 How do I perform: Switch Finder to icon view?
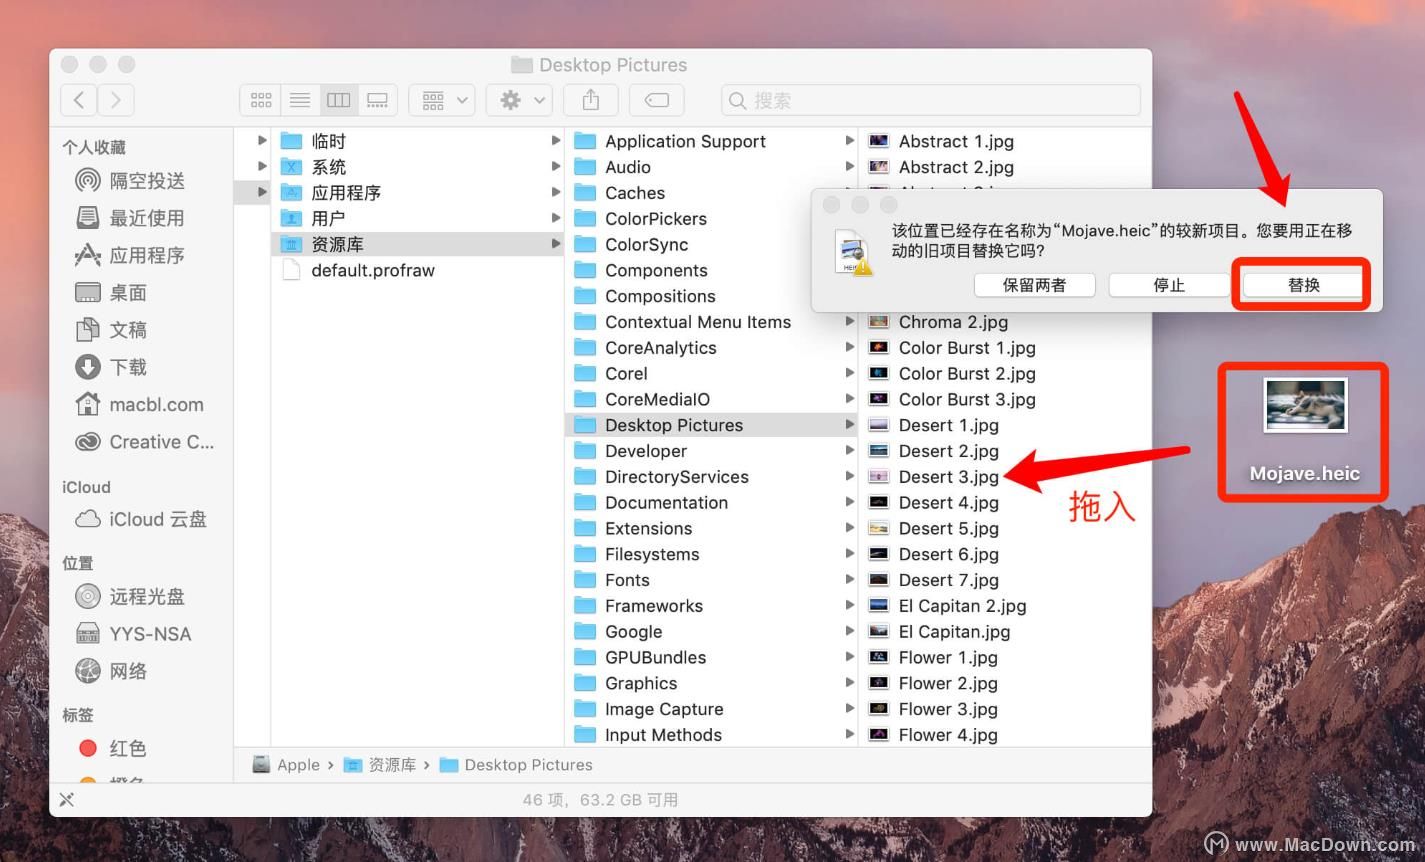[x=261, y=99]
